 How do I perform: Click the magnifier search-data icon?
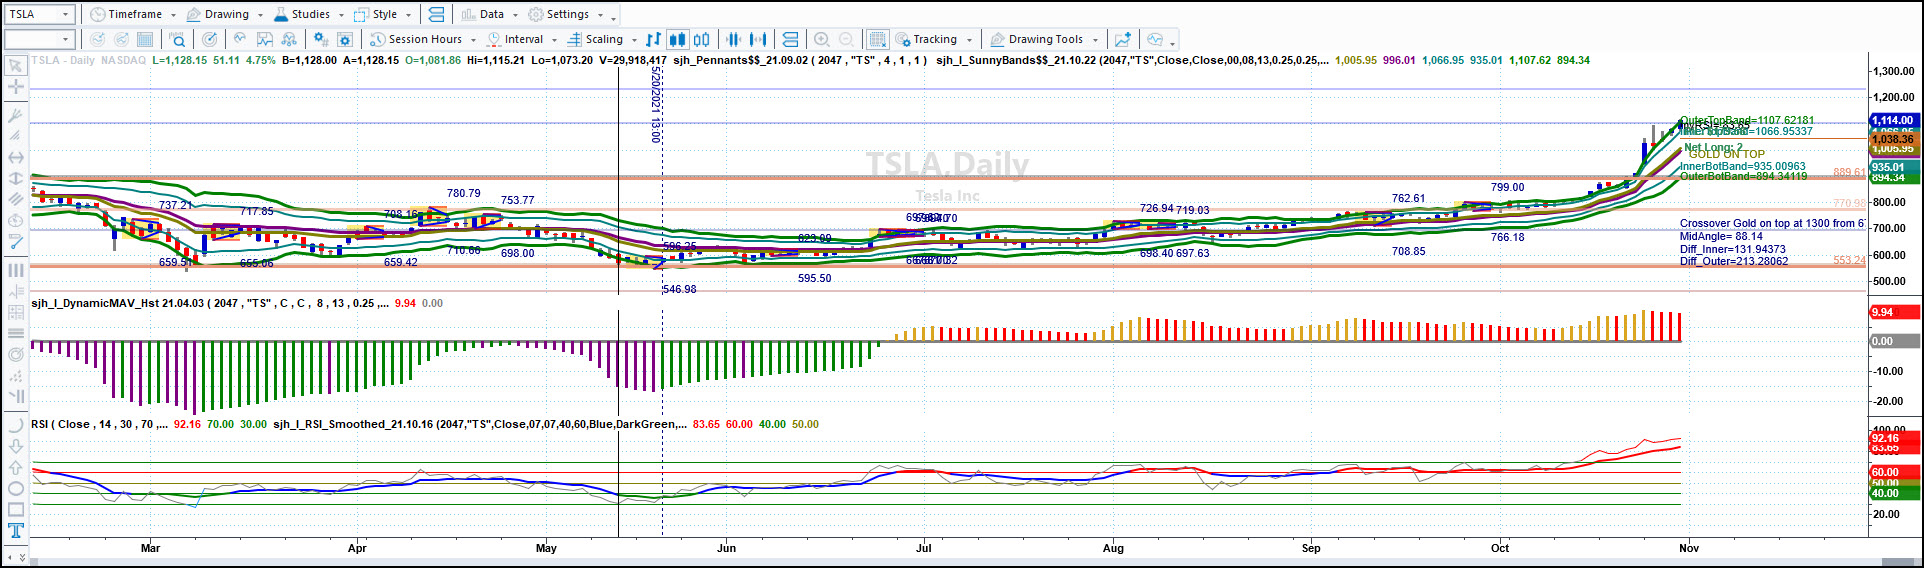click(177, 39)
